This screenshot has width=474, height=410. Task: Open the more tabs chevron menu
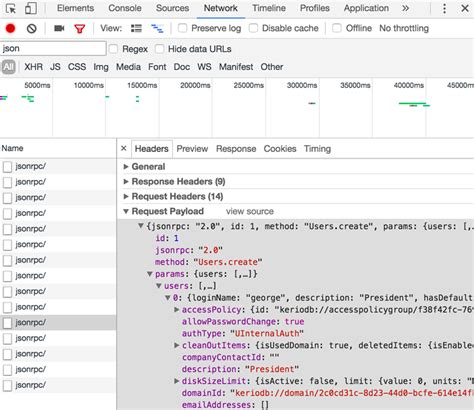point(405,8)
